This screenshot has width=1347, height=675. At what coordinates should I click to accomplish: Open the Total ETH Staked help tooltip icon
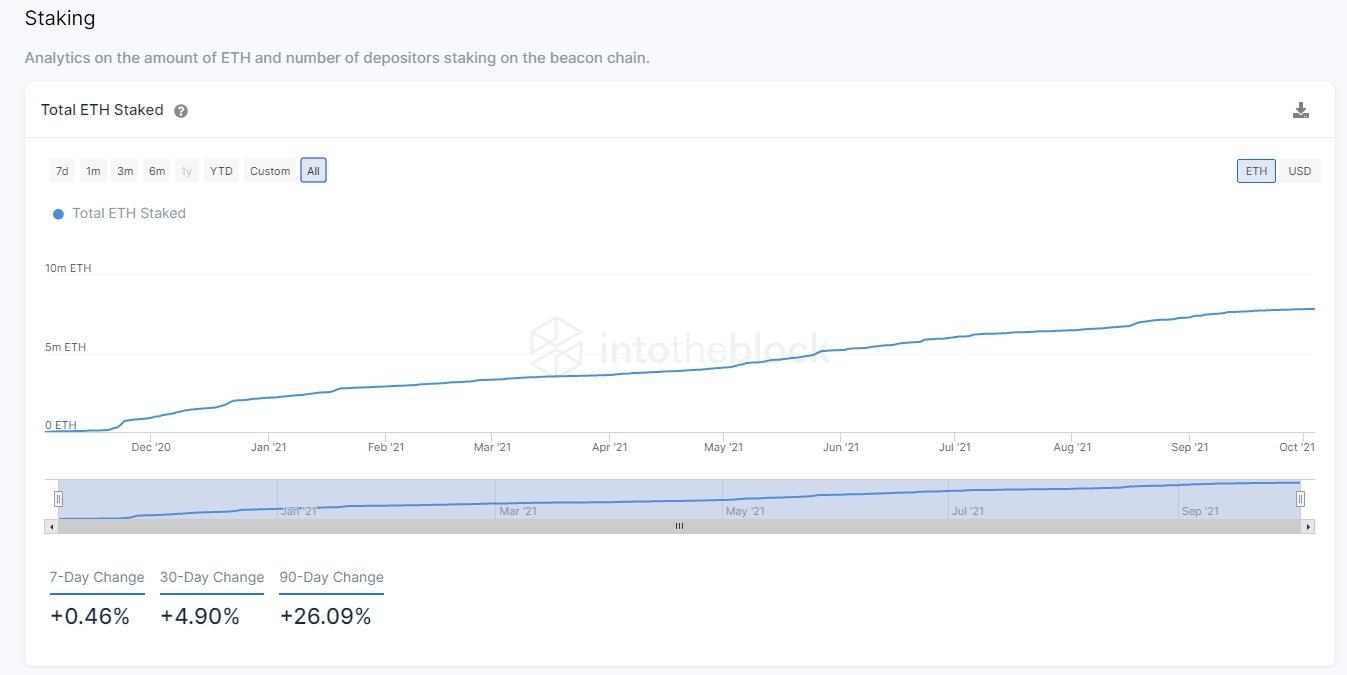point(181,111)
